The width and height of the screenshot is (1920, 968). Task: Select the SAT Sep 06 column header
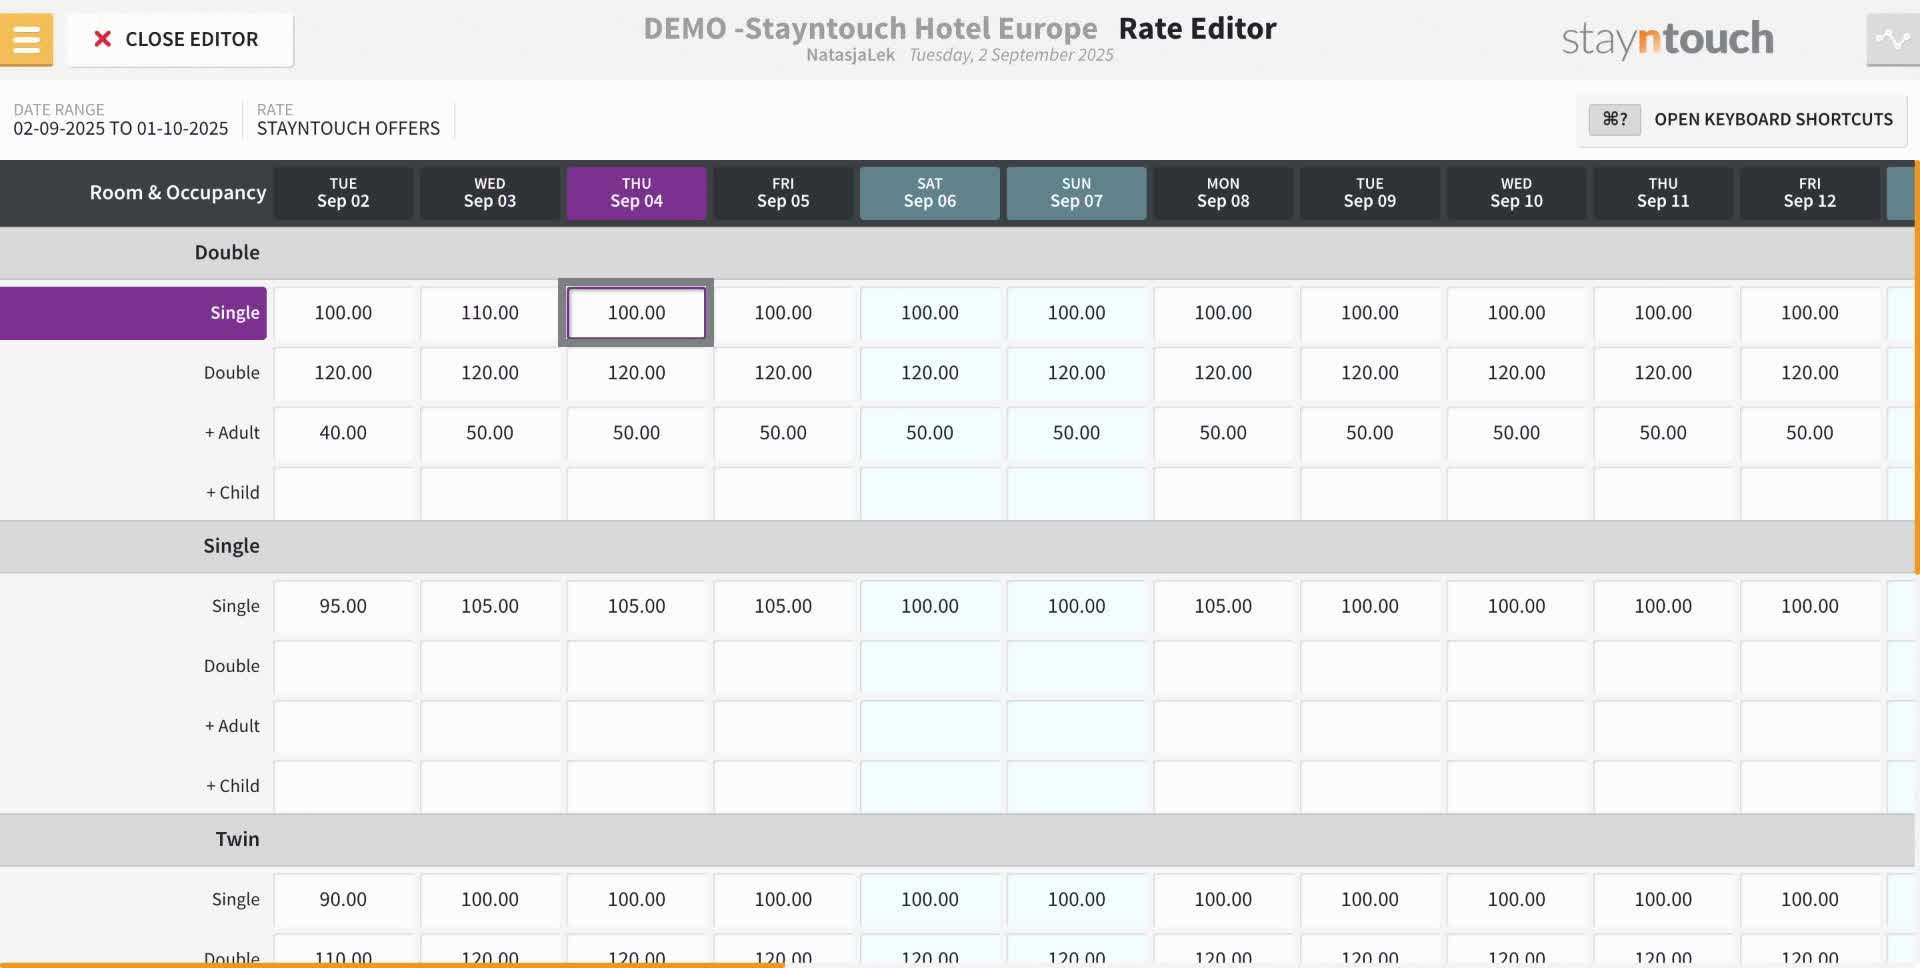[930, 193]
